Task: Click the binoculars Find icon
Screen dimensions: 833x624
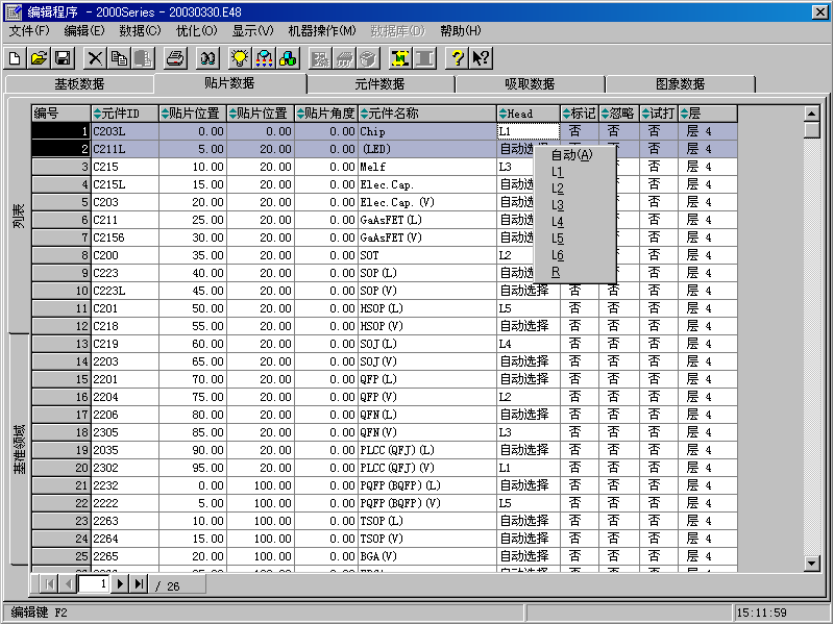Action: tap(208, 59)
